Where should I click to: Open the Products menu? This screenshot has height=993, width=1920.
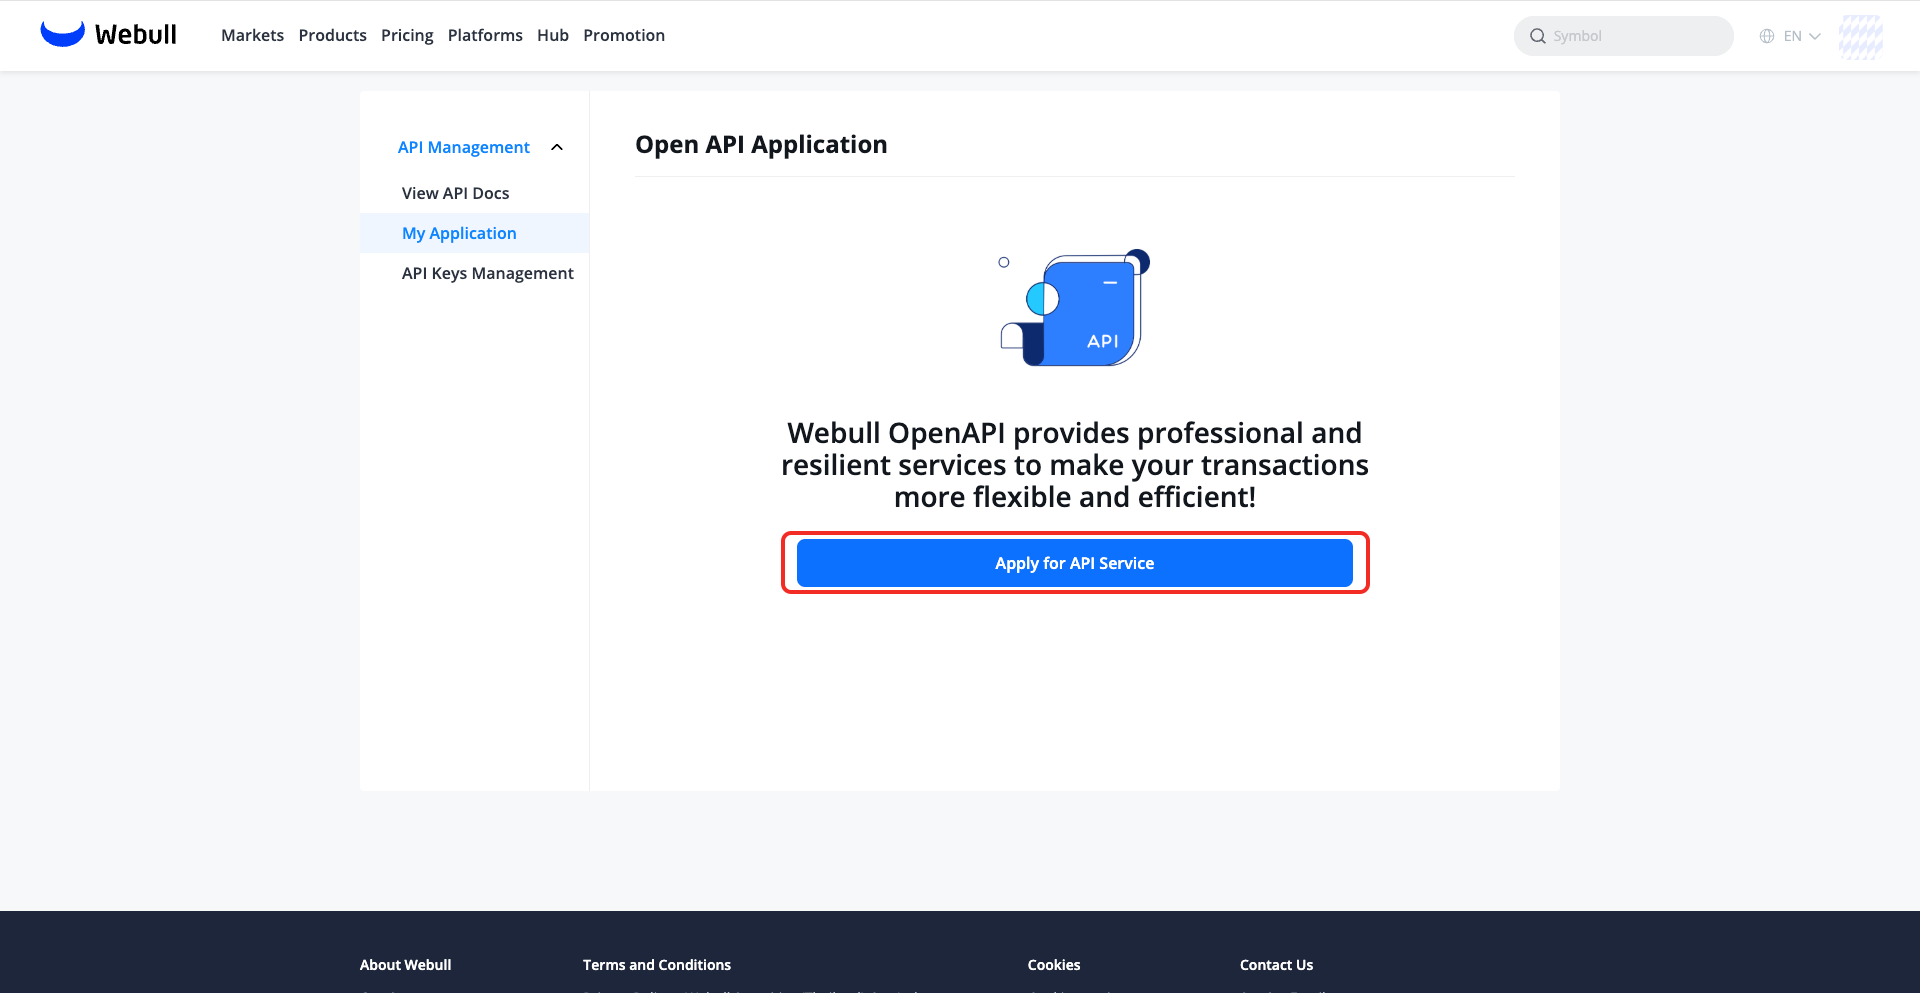click(332, 35)
